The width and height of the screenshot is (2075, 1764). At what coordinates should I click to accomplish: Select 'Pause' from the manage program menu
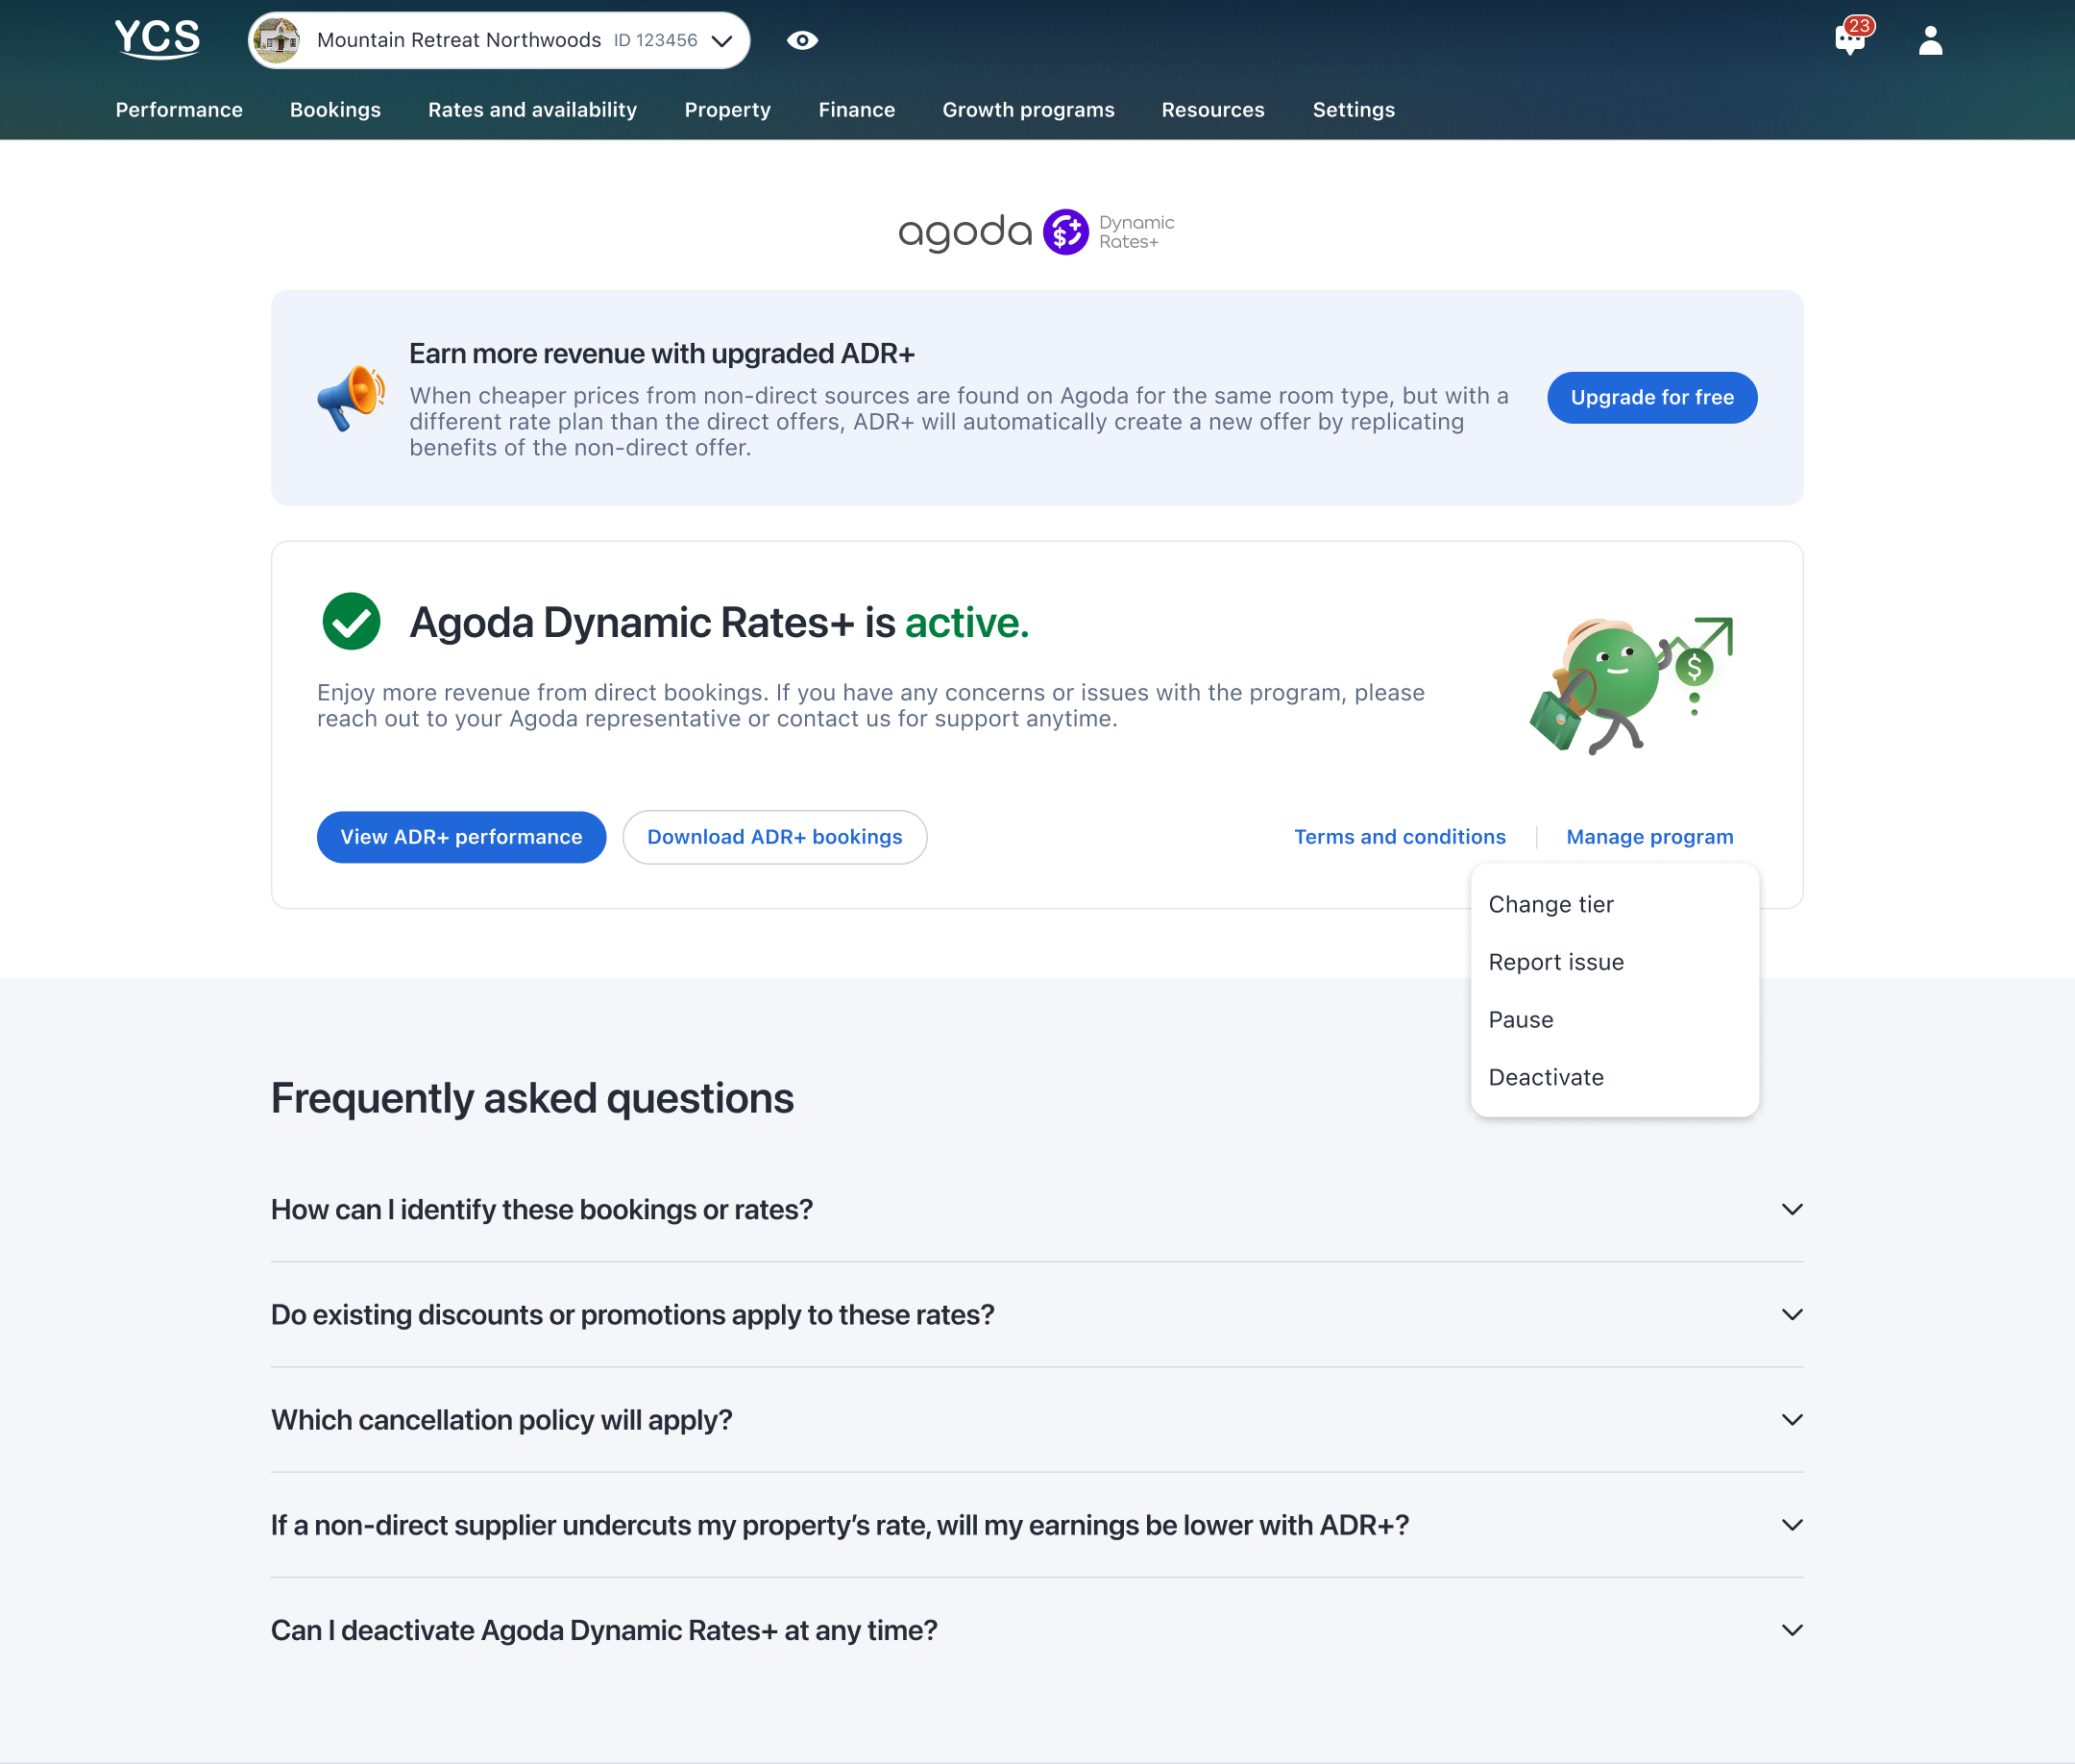pyautogui.click(x=1520, y=1019)
